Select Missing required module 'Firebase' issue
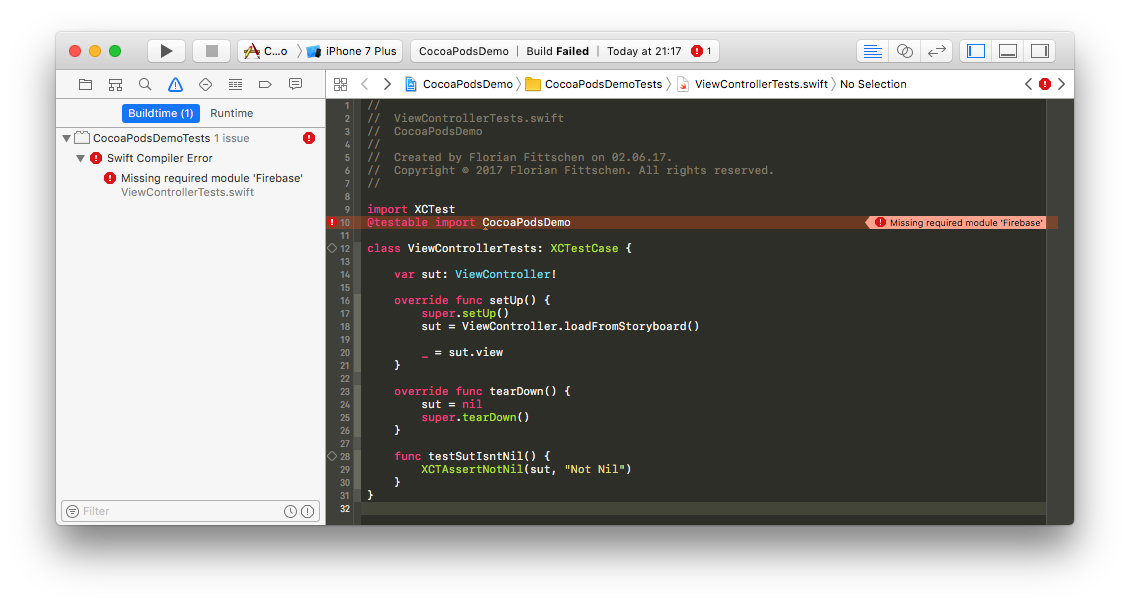This screenshot has width=1130, height=605. click(211, 178)
